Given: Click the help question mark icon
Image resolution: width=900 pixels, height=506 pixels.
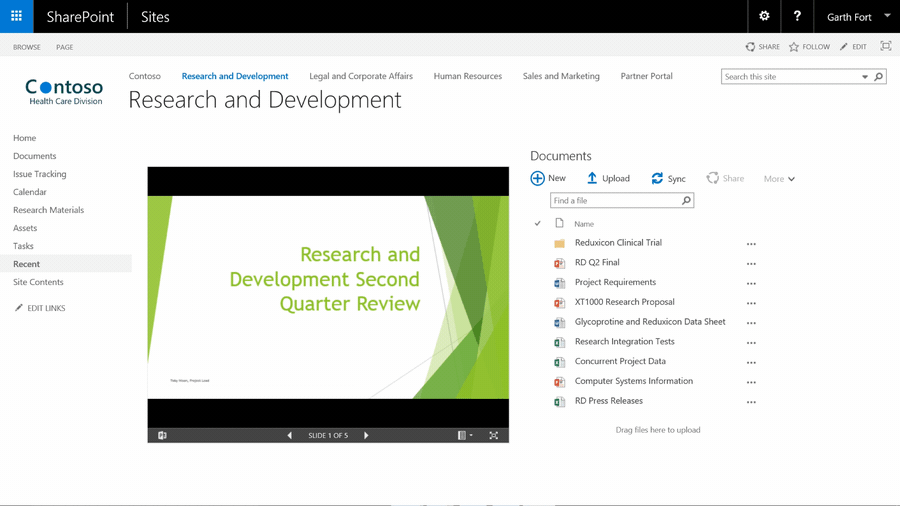Looking at the screenshot, I should [797, 16].
